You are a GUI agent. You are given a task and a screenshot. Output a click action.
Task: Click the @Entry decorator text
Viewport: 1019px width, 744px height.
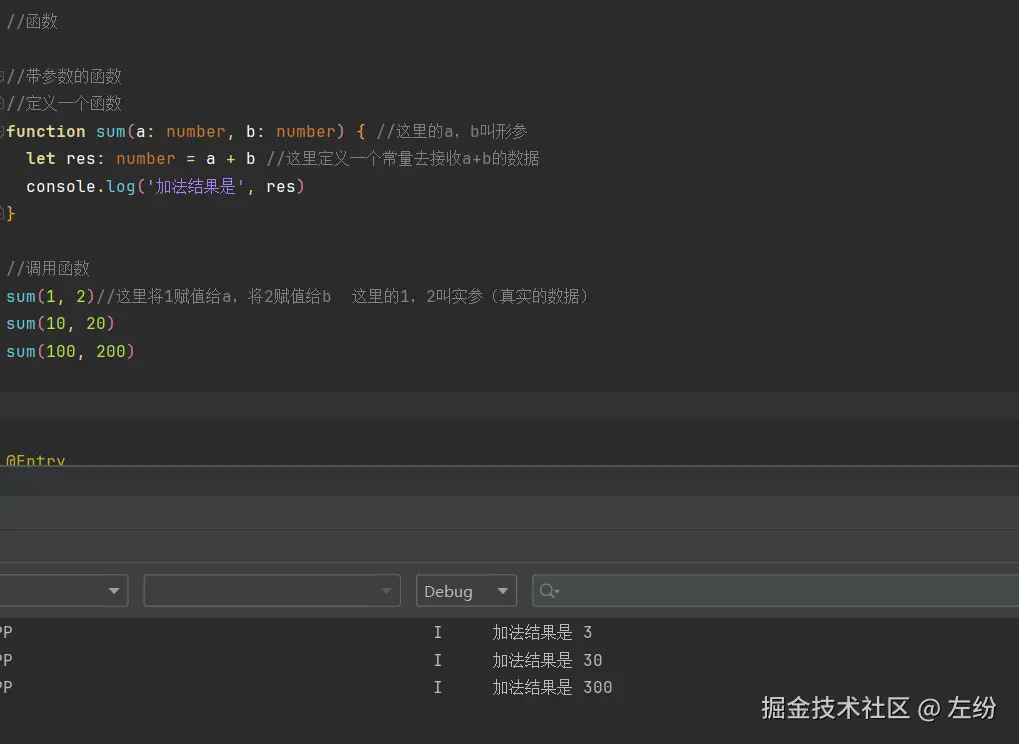pyautogui.click(x=36, y=459)
